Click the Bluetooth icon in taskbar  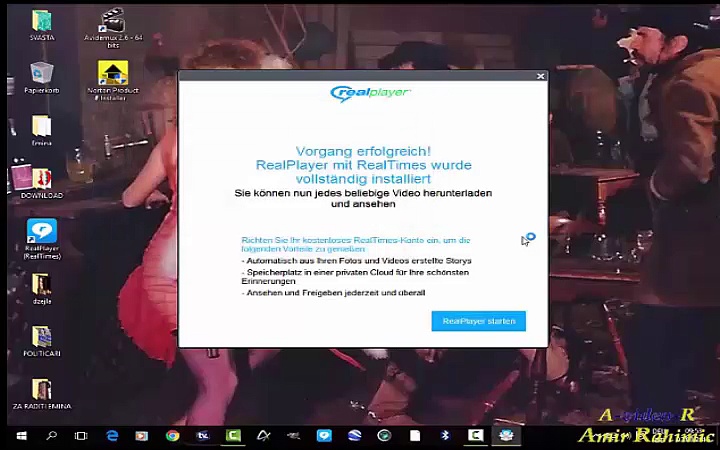[x=445, y=436]
